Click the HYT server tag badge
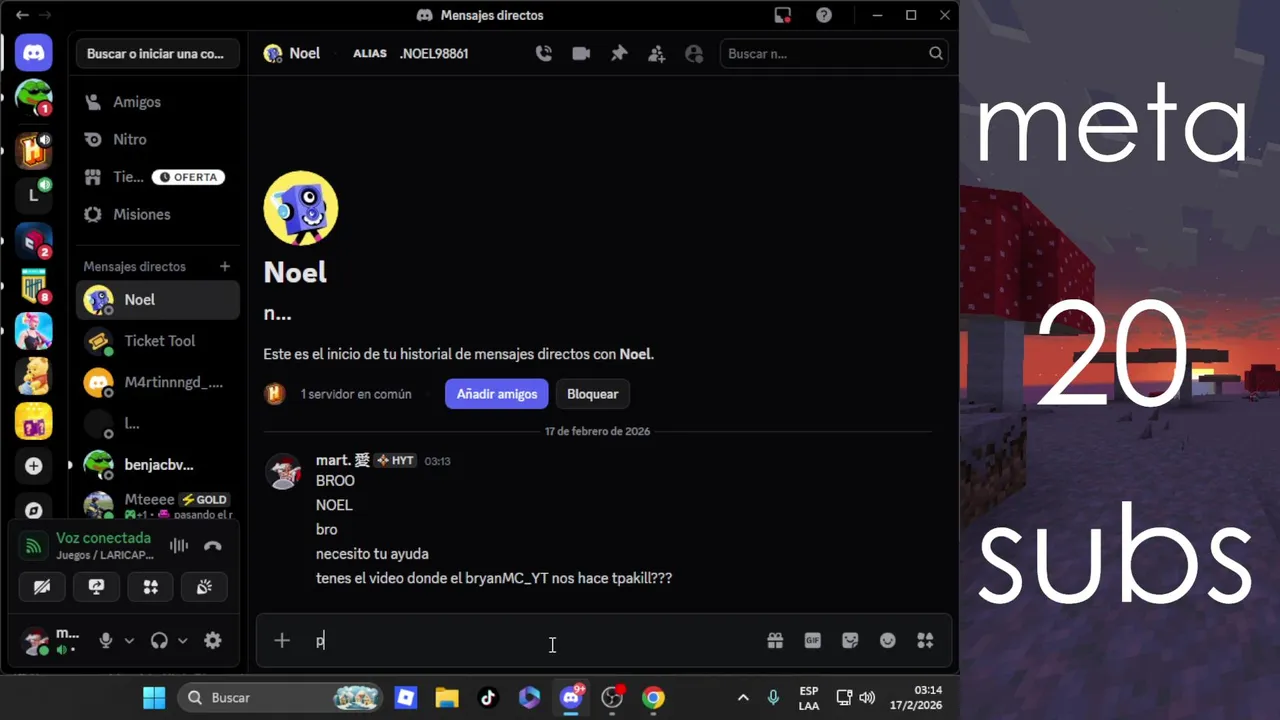This screenshot has width=1280, height=720. coord(395,460)
